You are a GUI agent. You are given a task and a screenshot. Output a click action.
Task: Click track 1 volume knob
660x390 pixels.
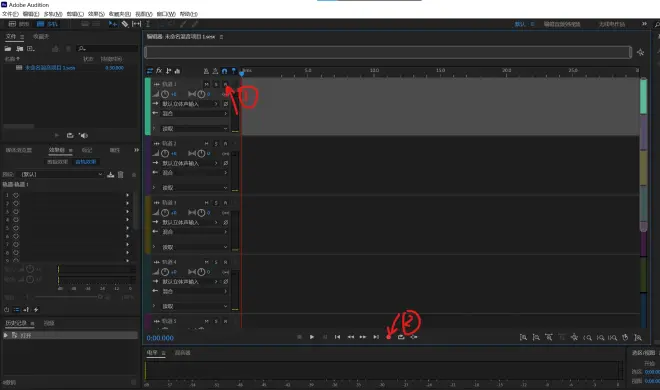point(165,94)
